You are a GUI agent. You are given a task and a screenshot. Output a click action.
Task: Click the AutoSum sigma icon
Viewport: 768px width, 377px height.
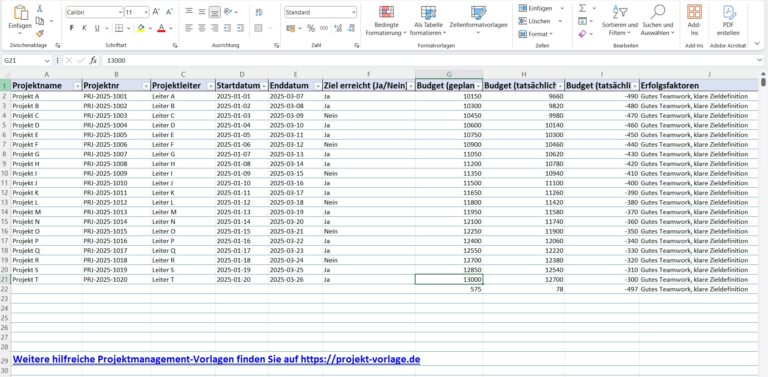(x=582, y=8)
